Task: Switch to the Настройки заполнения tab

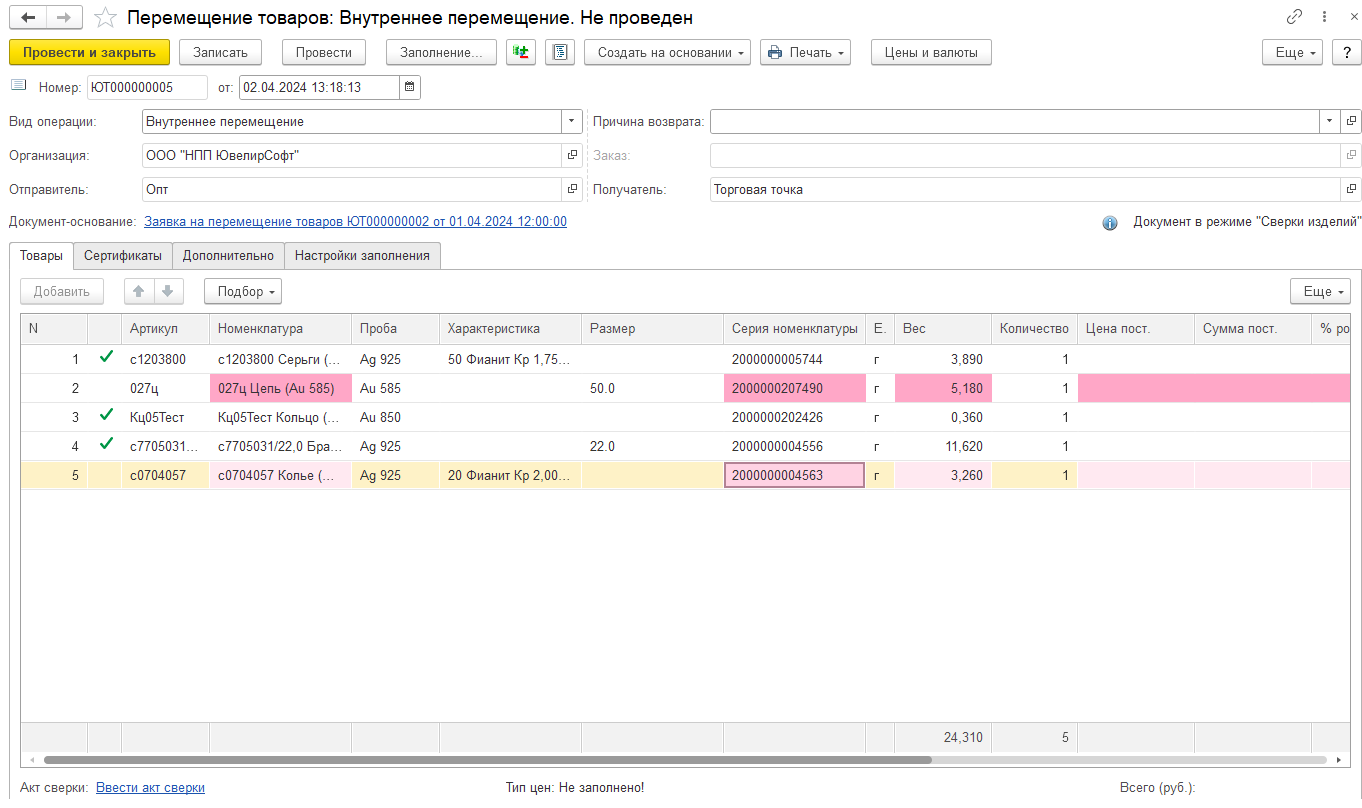Action: (x=362, y=256)
